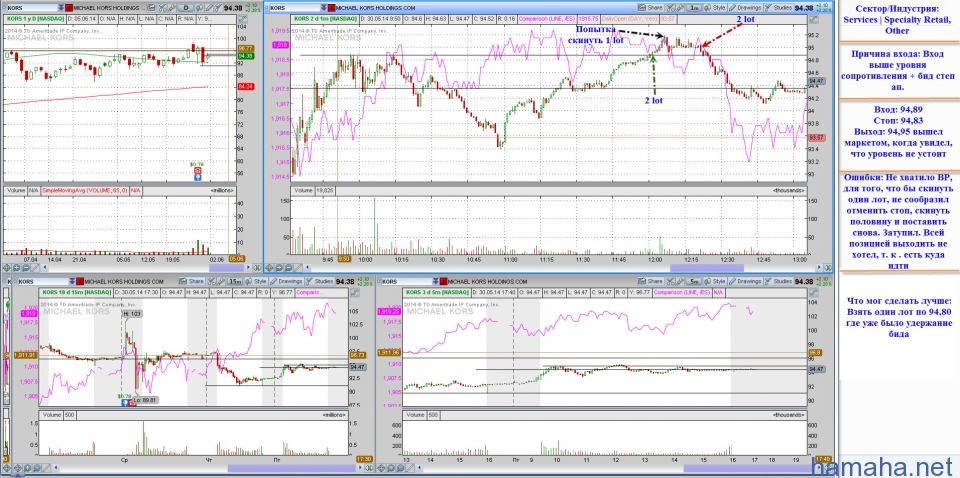Image resolution: width=960 pixels, height=478 pixels.
Task: Click the 1m timeframe button
Action: tap(693, 7)
